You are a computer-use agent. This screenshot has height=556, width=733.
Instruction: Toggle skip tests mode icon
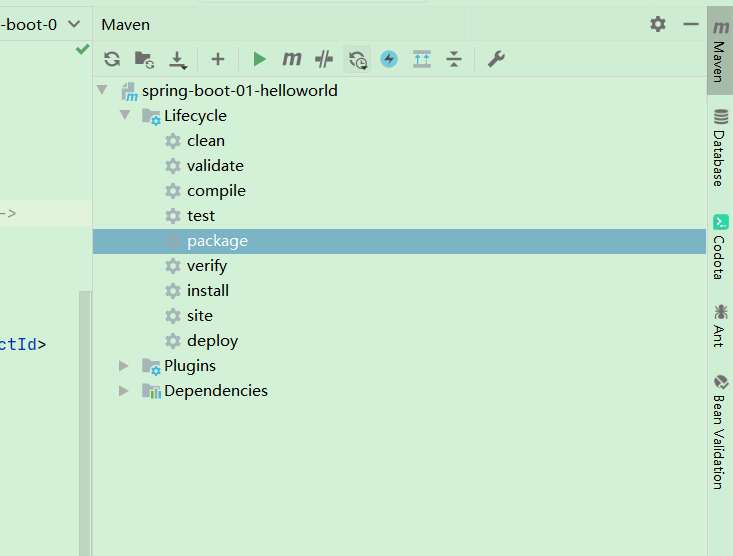(358, 59)
